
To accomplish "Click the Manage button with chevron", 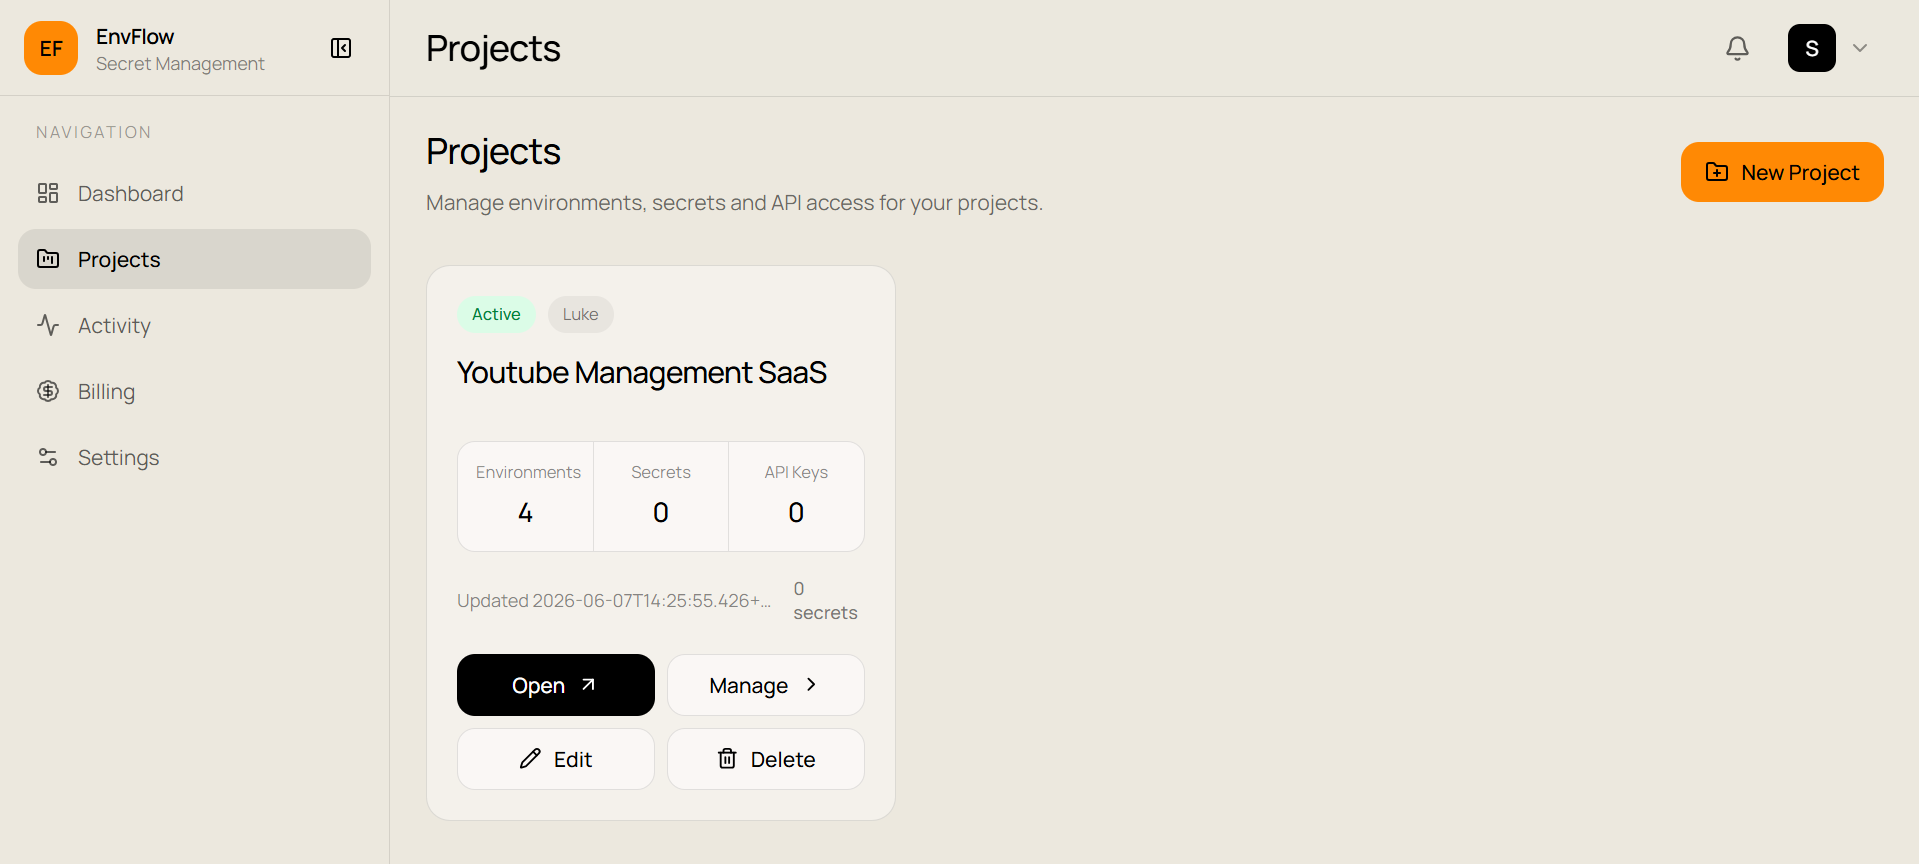I will tap(766, 685).
